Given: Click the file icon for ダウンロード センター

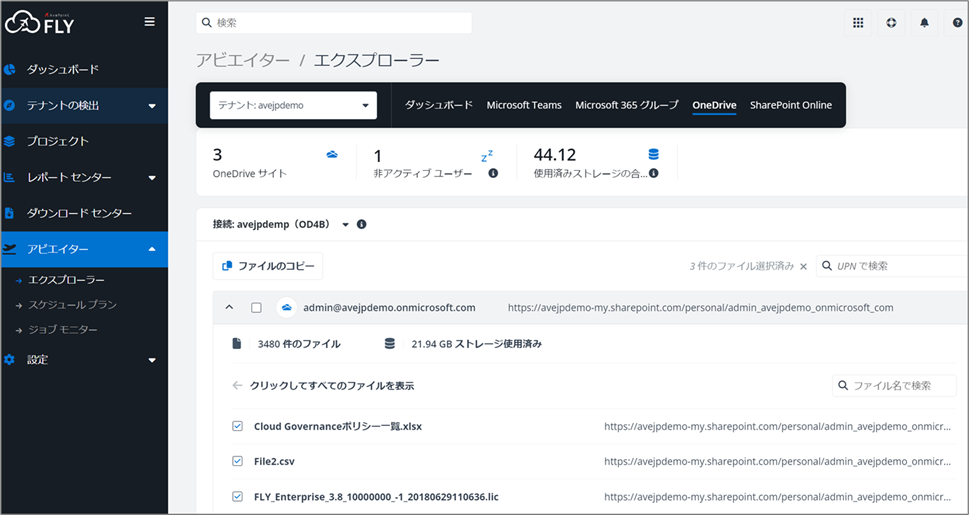Looking at the screenshot, I should coord(9,213).
